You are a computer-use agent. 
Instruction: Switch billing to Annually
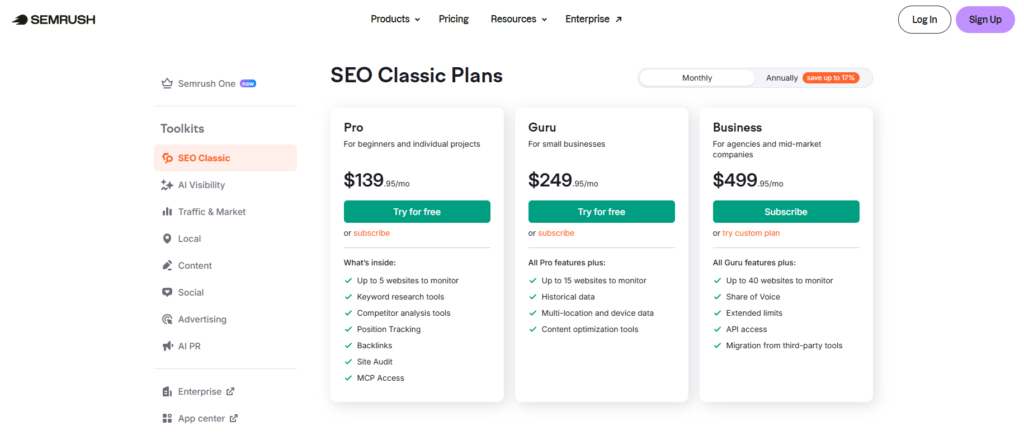click(x=782, y=78)
